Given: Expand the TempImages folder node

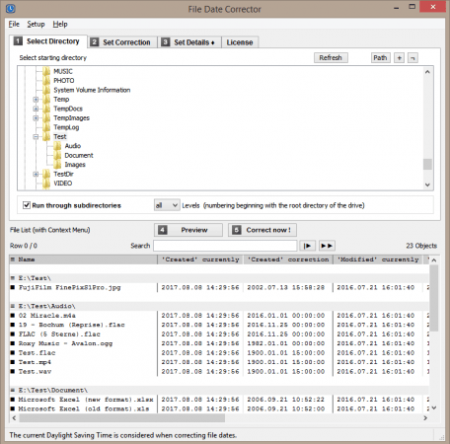Looking at the screenshot, I should pos(36,118).
